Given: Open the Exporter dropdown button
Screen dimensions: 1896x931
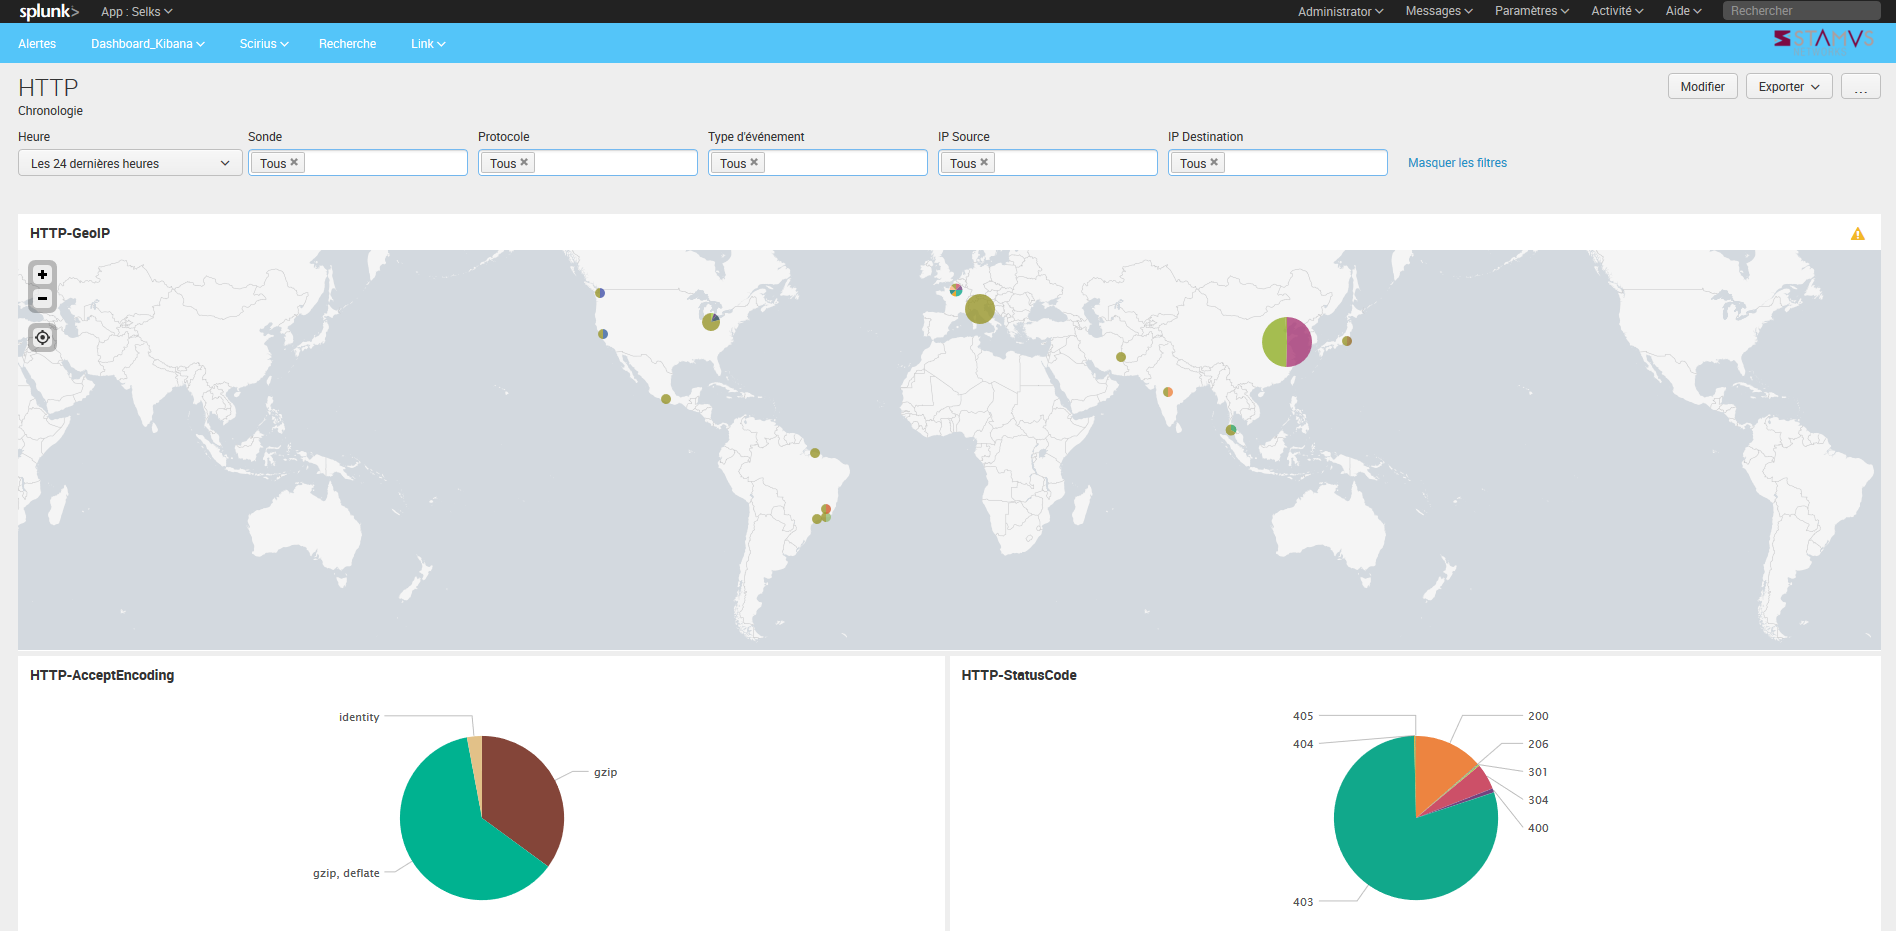Looking at the screenshot, I should tap(1789, 87).
